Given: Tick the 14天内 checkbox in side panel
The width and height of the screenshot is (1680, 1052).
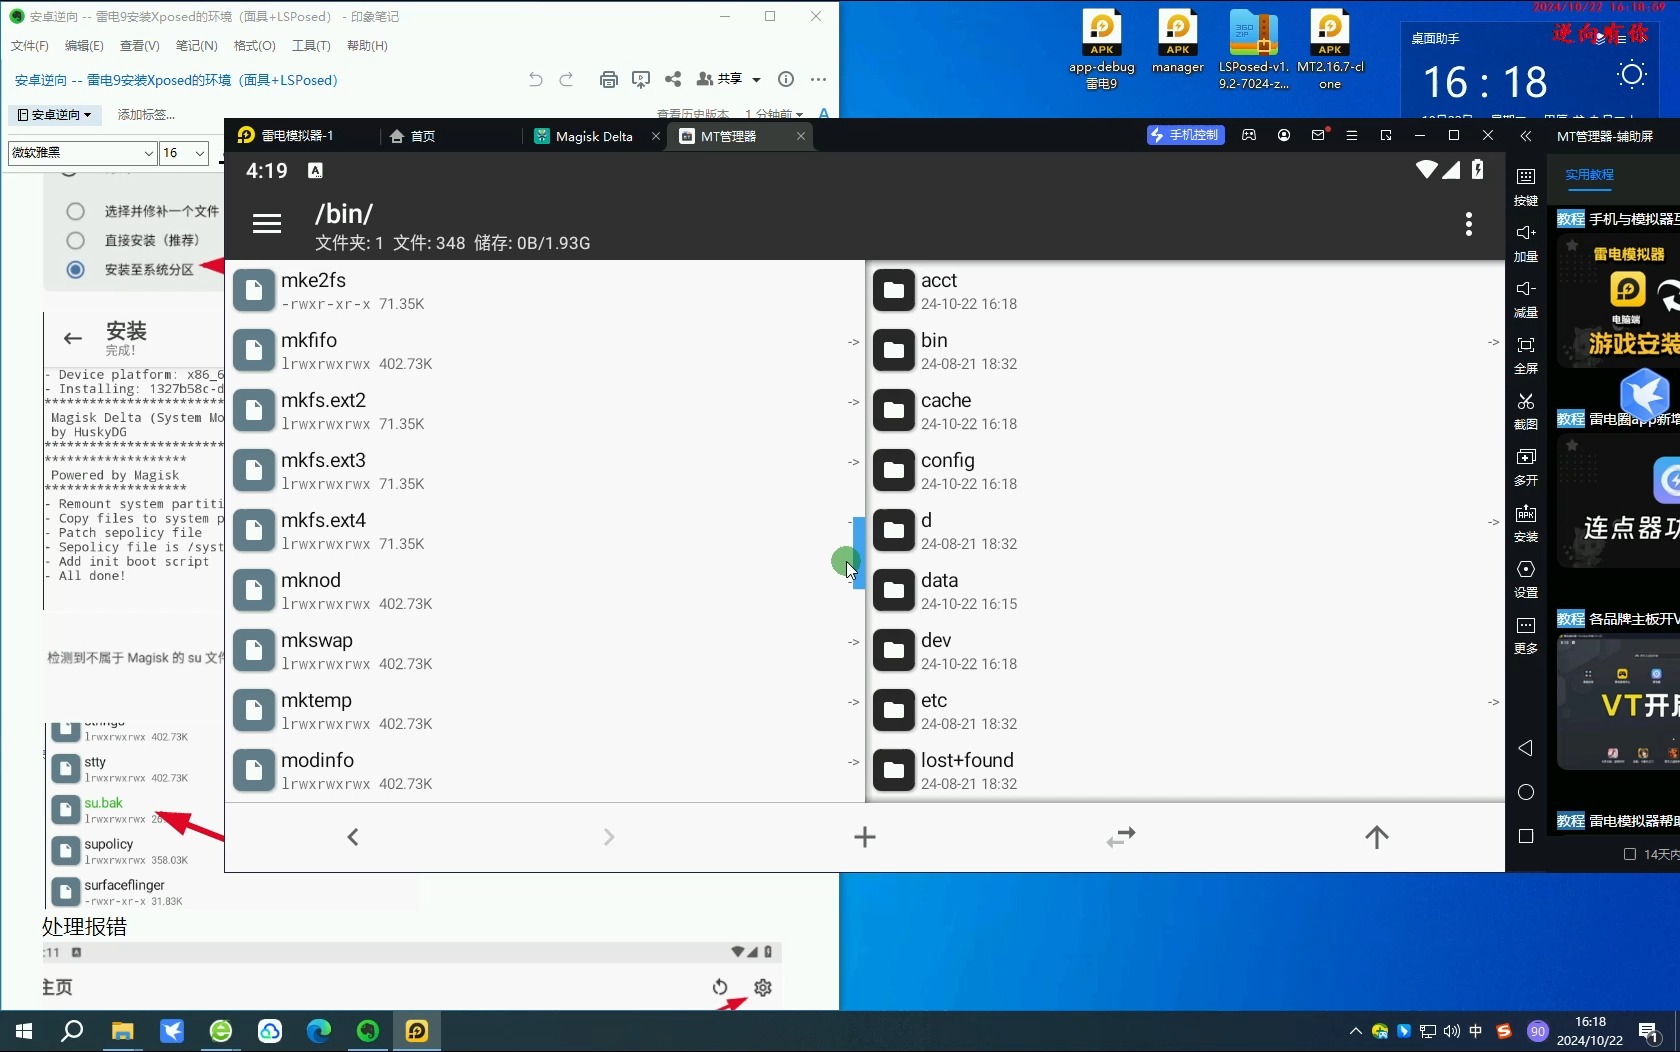Looking at the screenshot, I should [x=1630, y=854].
